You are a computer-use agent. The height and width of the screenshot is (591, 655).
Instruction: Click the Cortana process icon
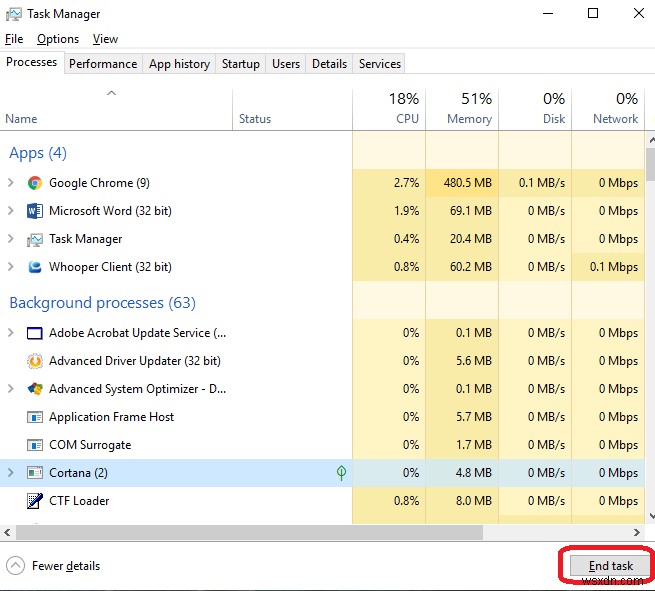35,473
